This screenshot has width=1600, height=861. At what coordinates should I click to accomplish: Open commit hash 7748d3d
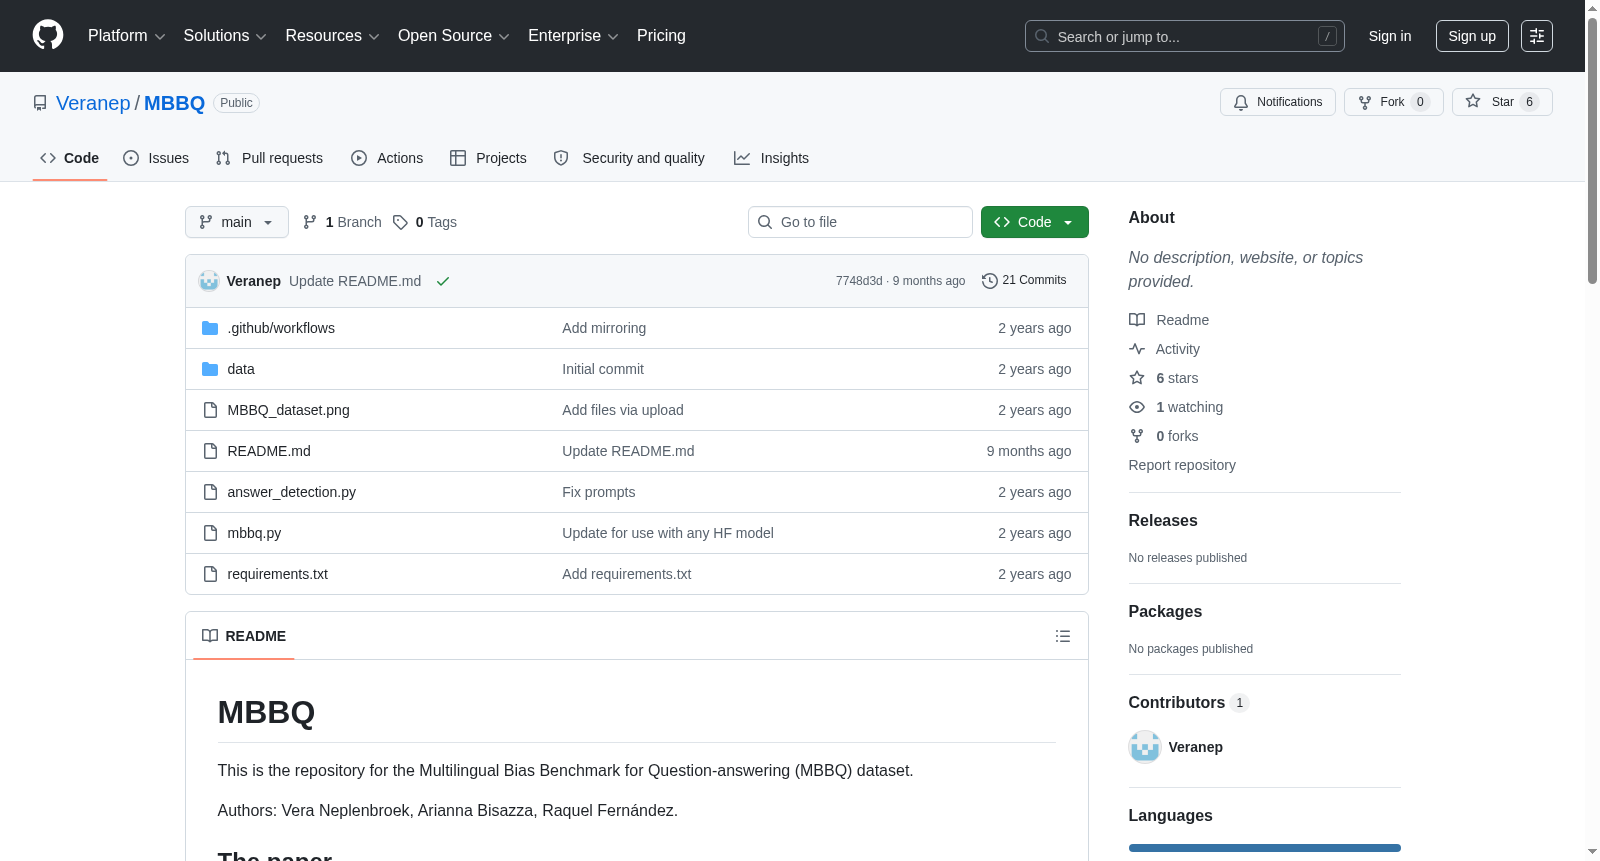pos(859,281)
